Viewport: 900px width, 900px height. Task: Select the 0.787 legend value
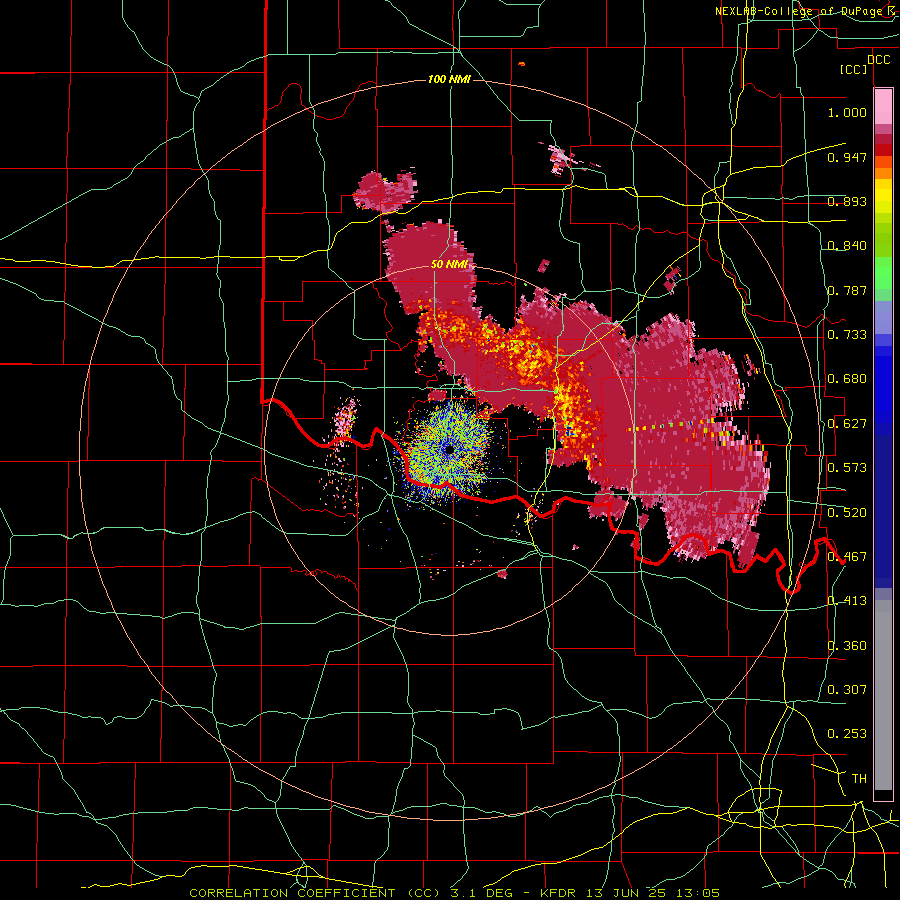tap(847, 290)
